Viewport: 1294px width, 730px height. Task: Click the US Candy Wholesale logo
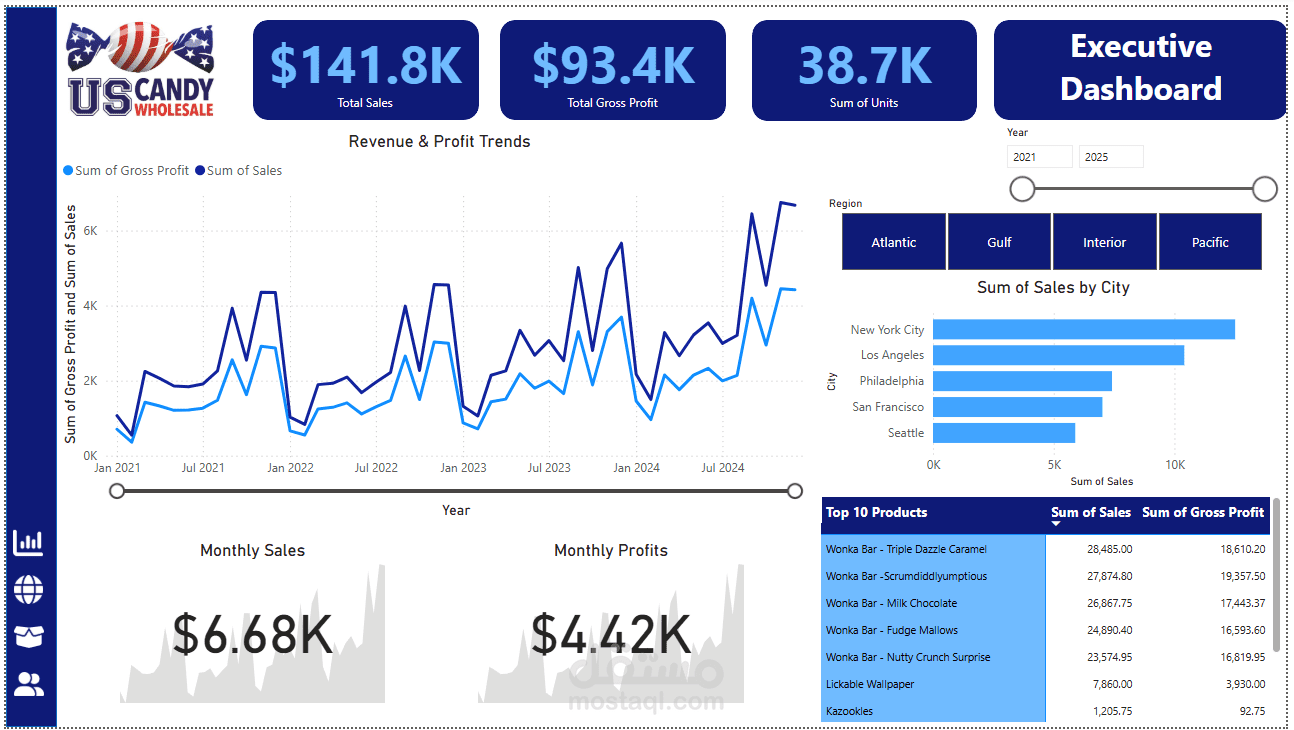coord(142,69)
